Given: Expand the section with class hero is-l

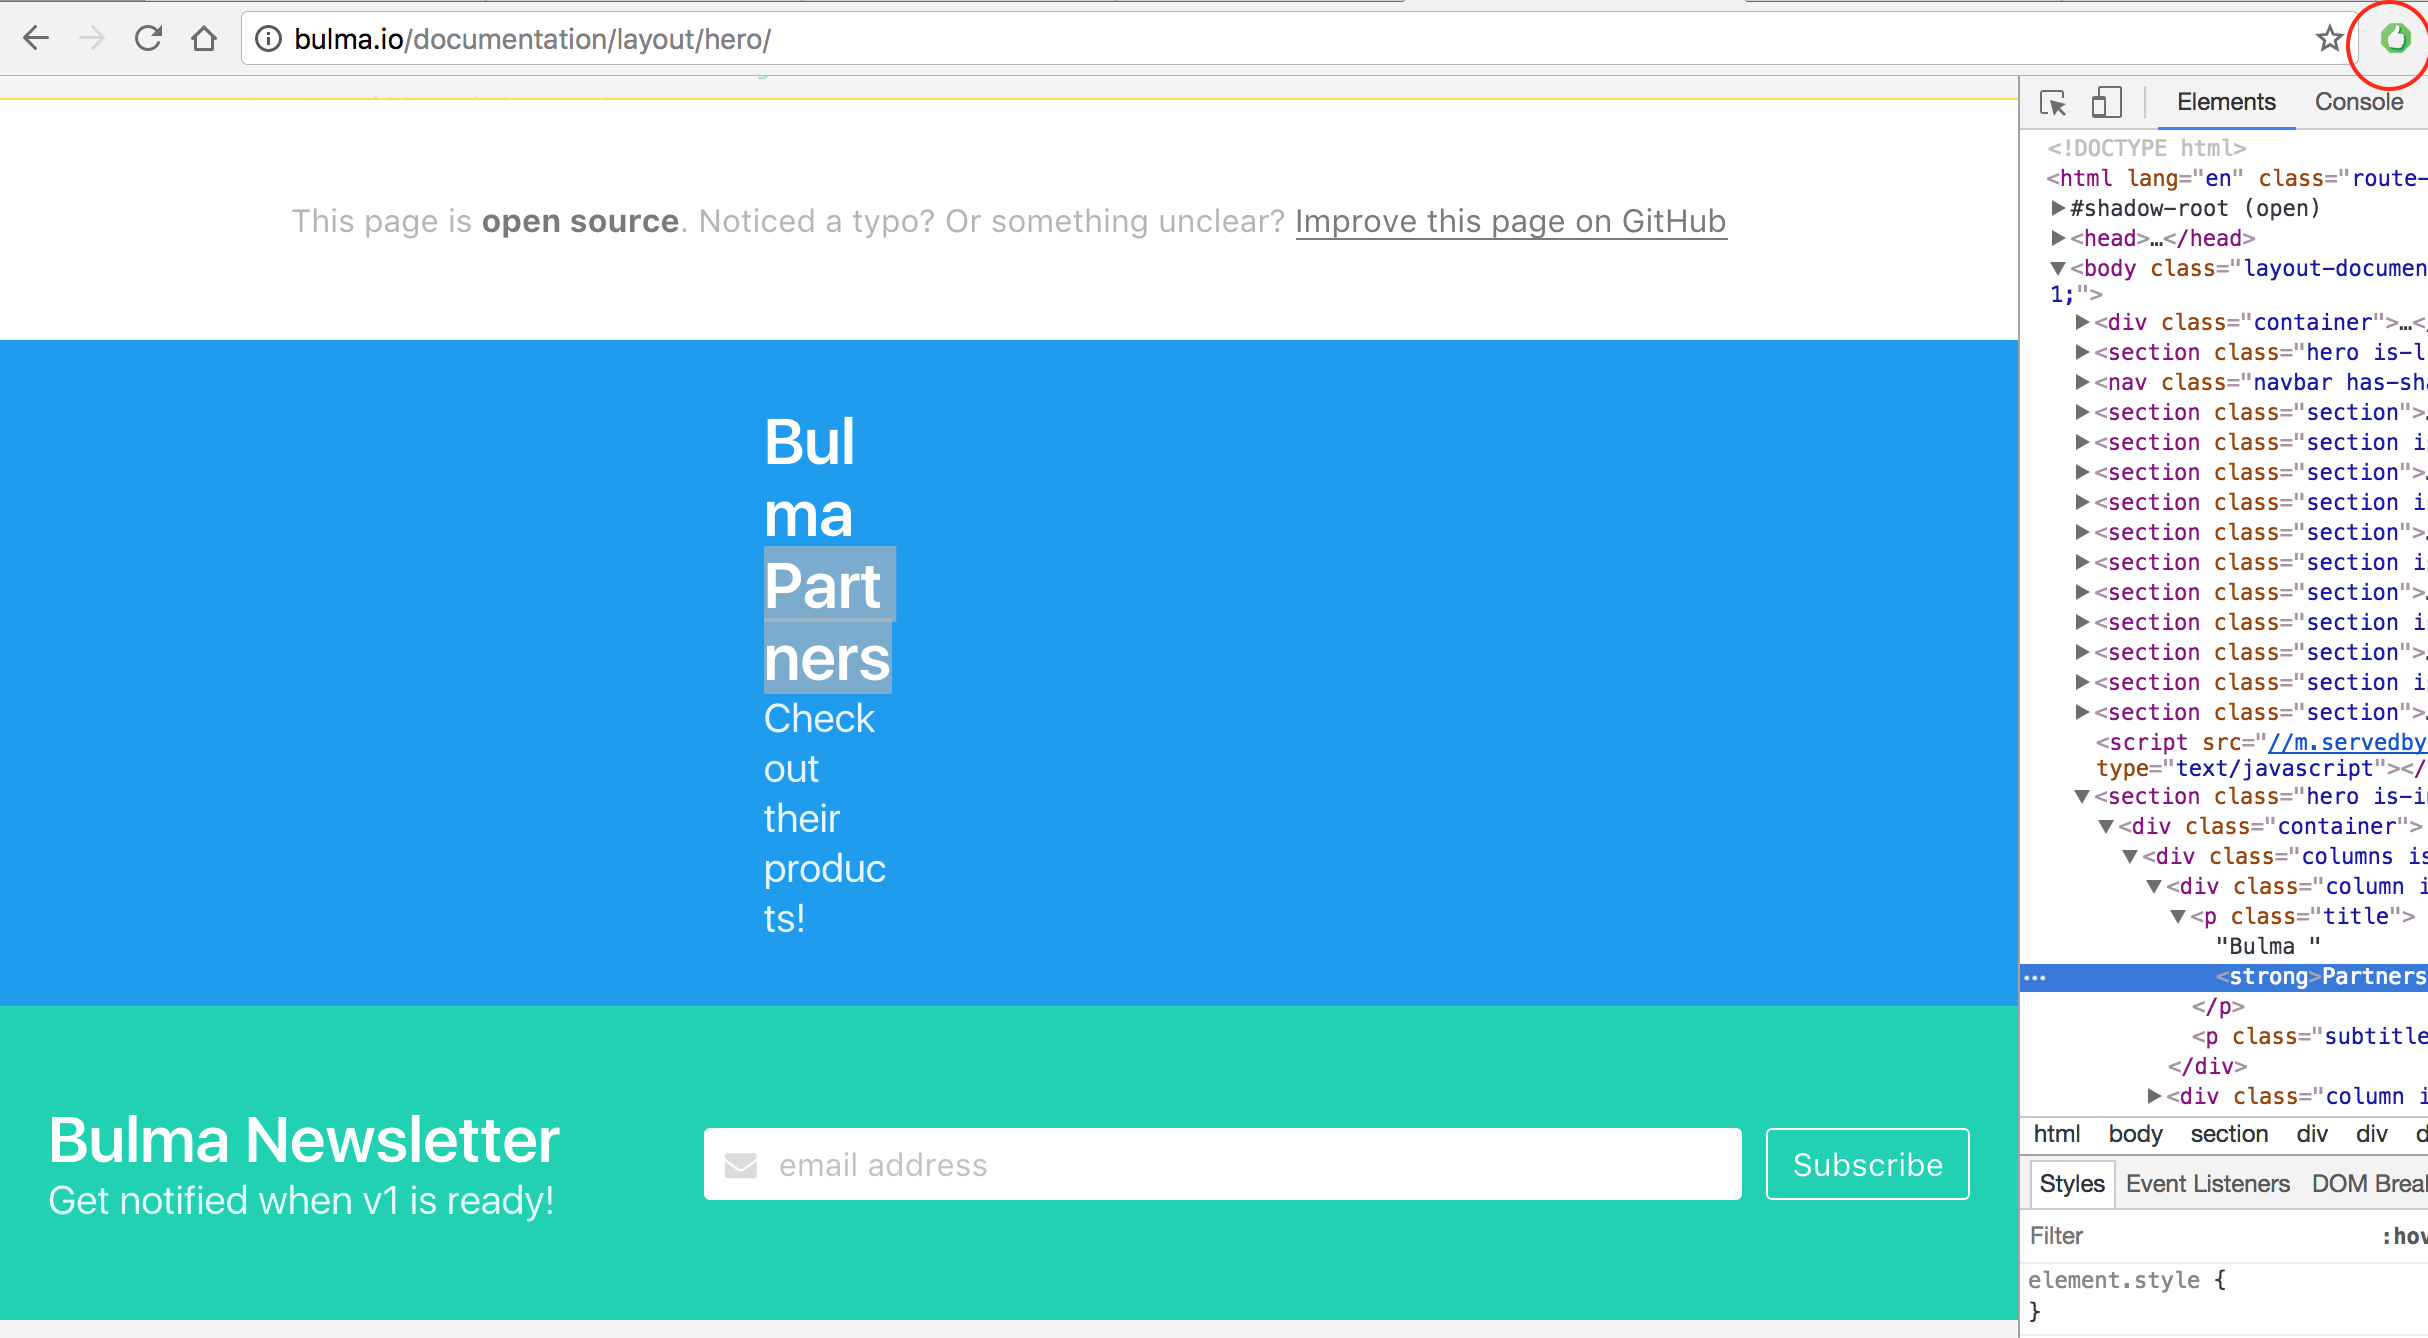Looking at the screenshot, I should point(2084,352).
